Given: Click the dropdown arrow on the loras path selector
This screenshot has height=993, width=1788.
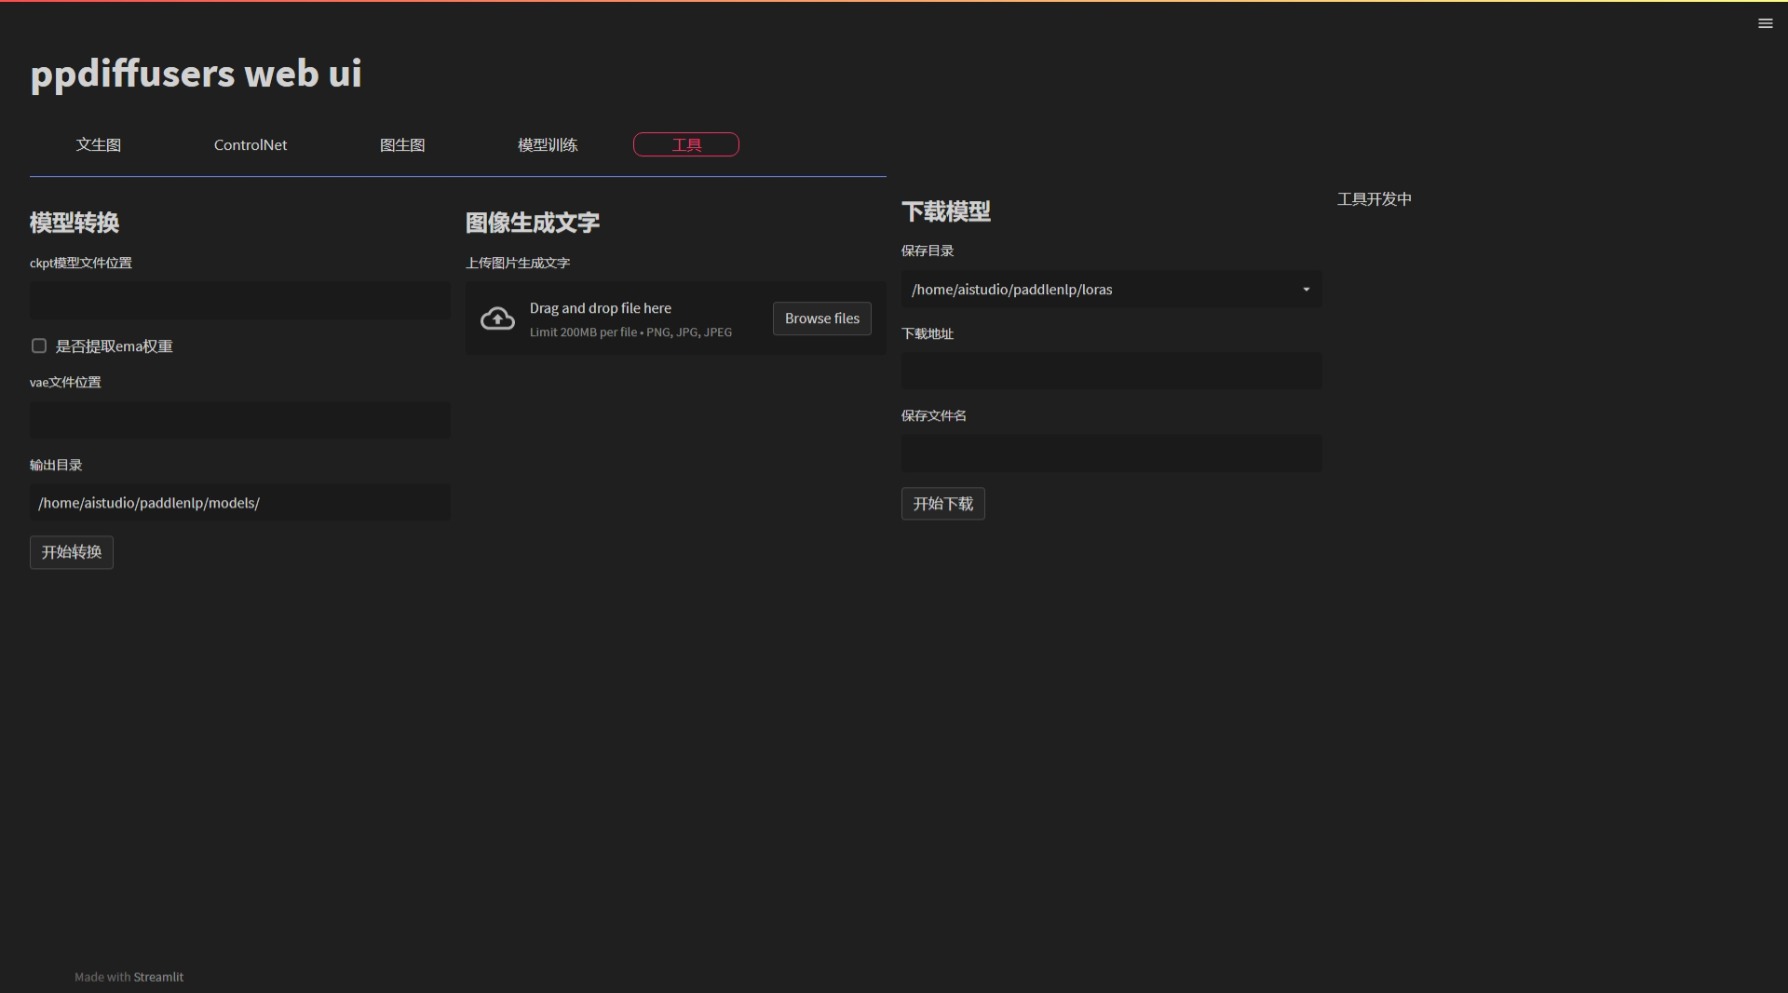Looking at the screenshot, I should point(1305,289).
